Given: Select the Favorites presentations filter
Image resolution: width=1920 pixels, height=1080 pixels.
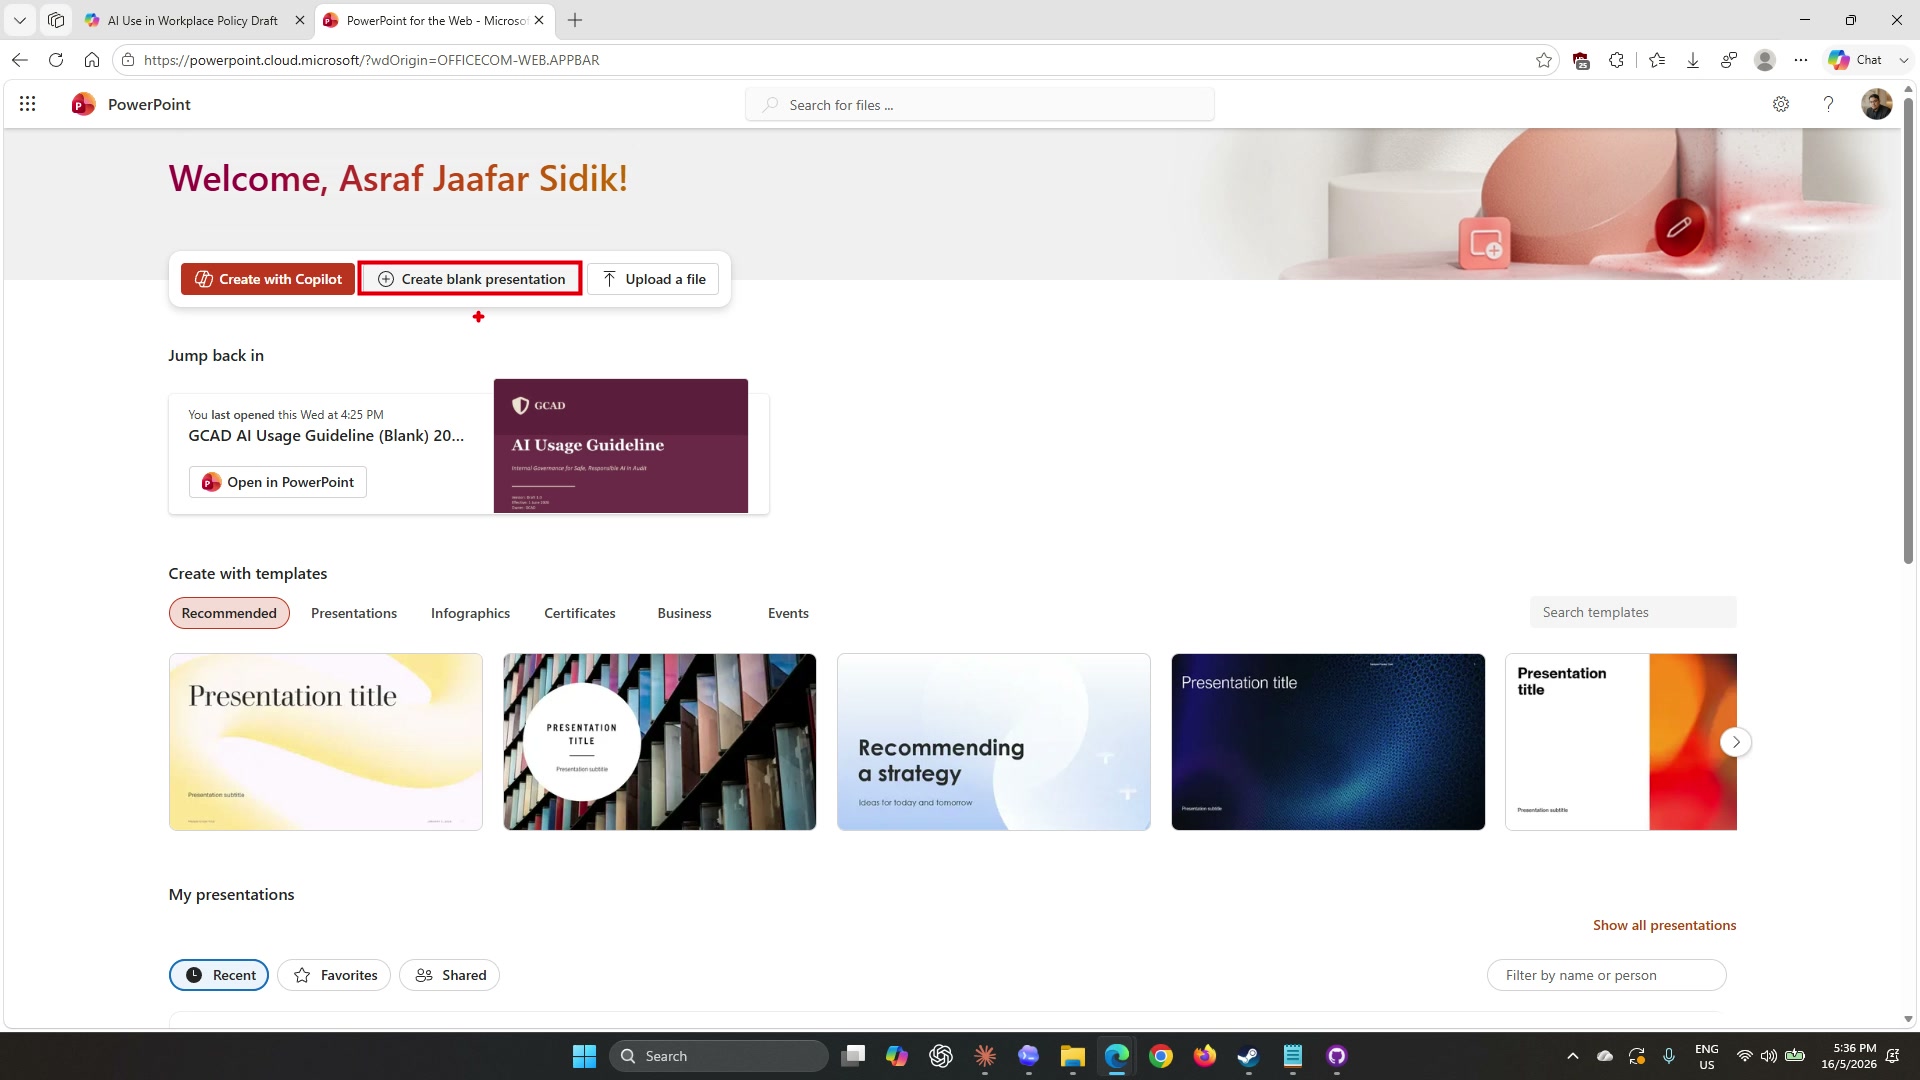Looking at the screenshot, I should 334,975.
